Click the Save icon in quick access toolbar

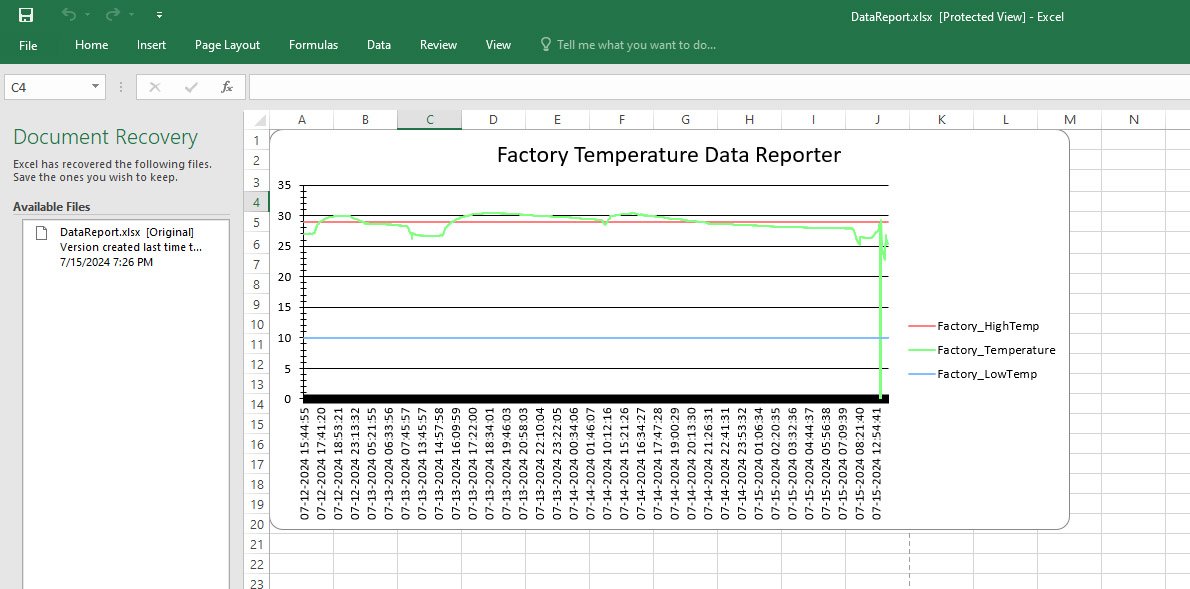pos(26,15)
